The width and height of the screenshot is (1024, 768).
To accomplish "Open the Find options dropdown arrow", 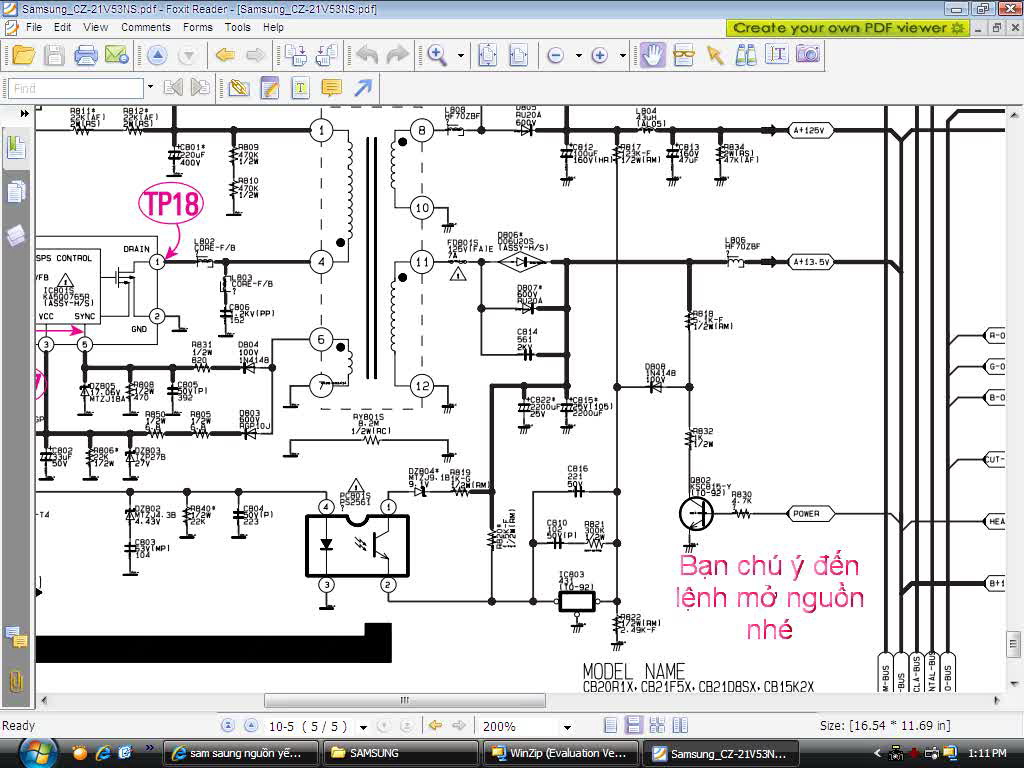I will click(150, 88).
